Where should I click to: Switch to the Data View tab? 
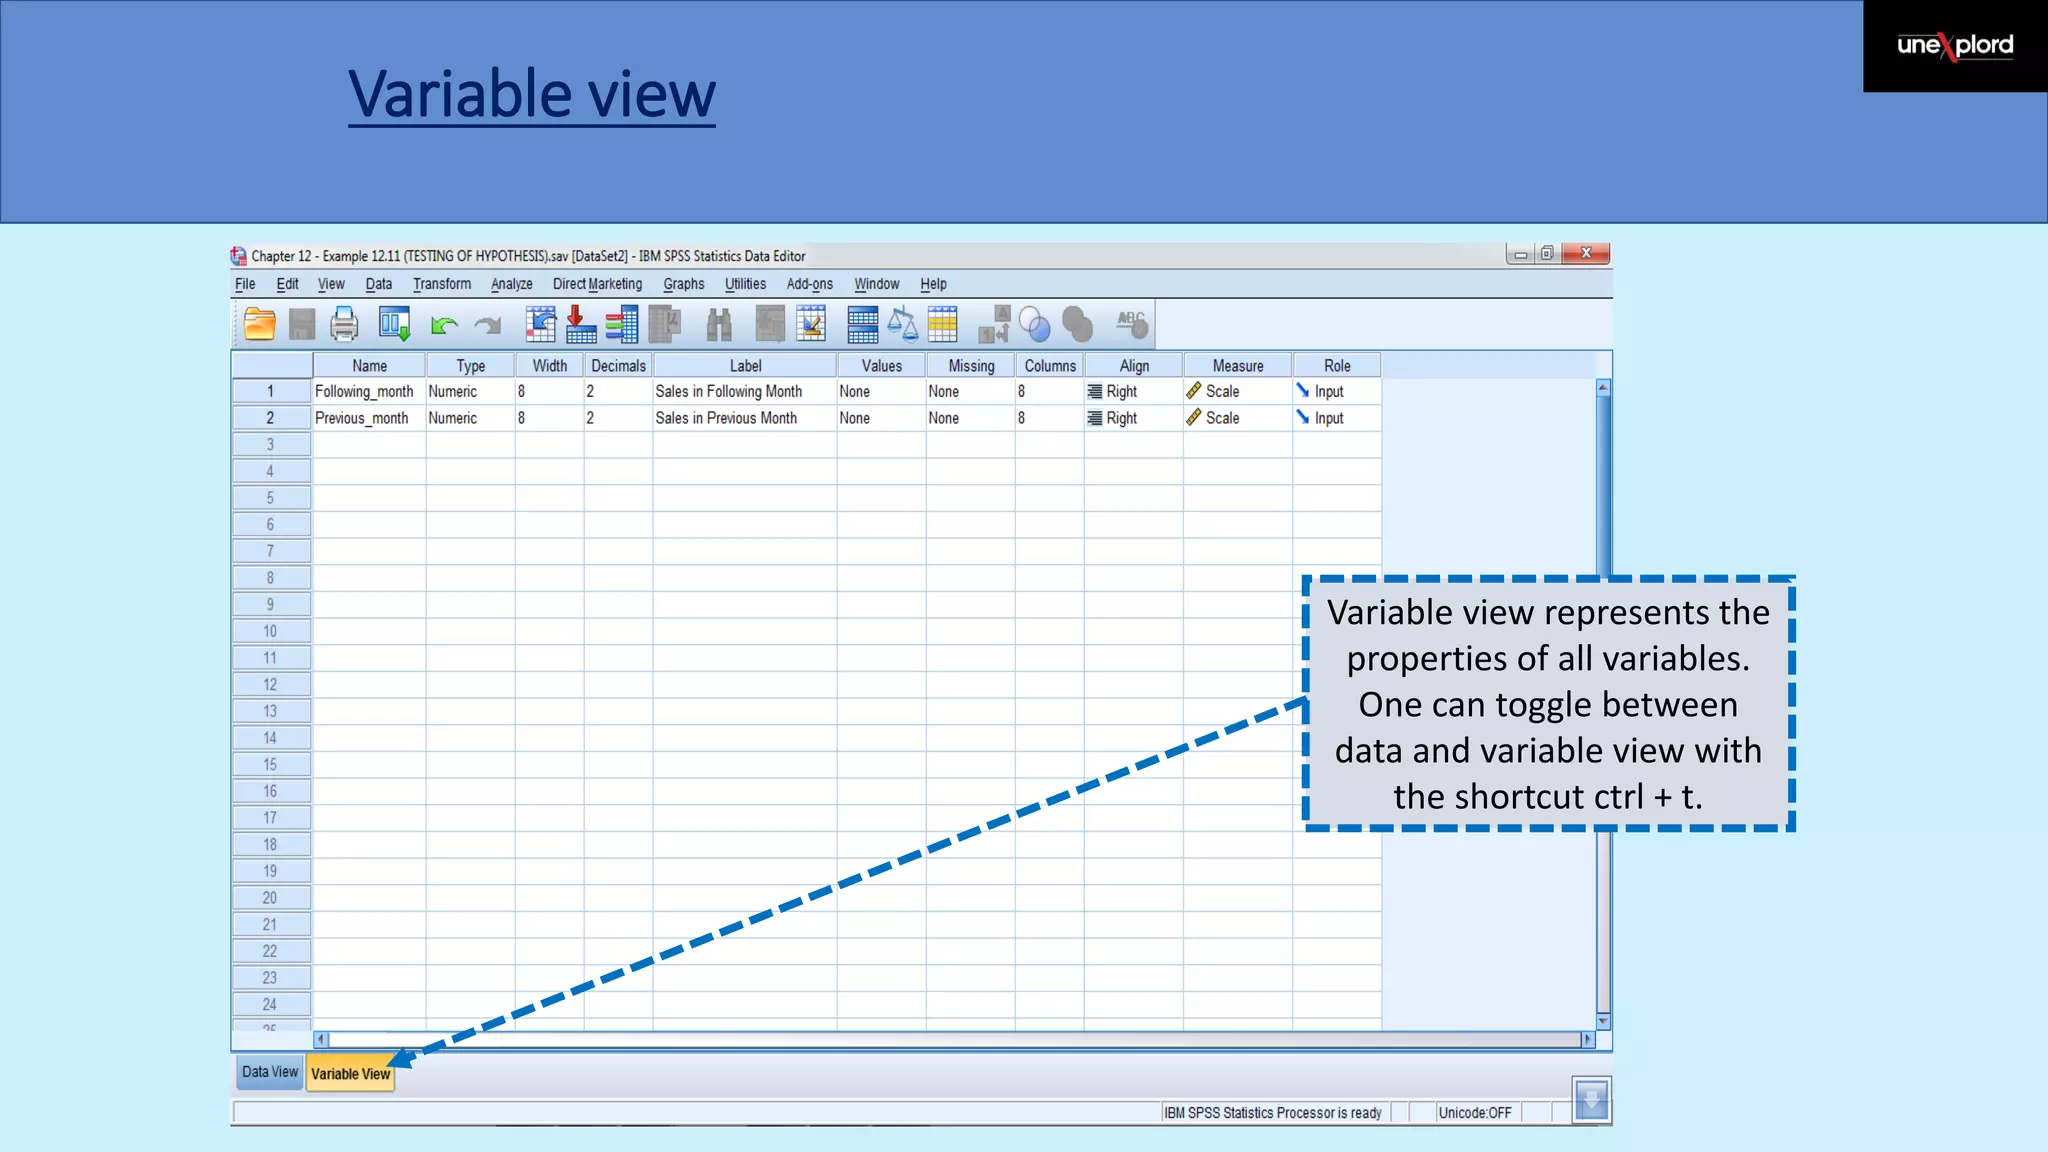[x=269, y=1072]
